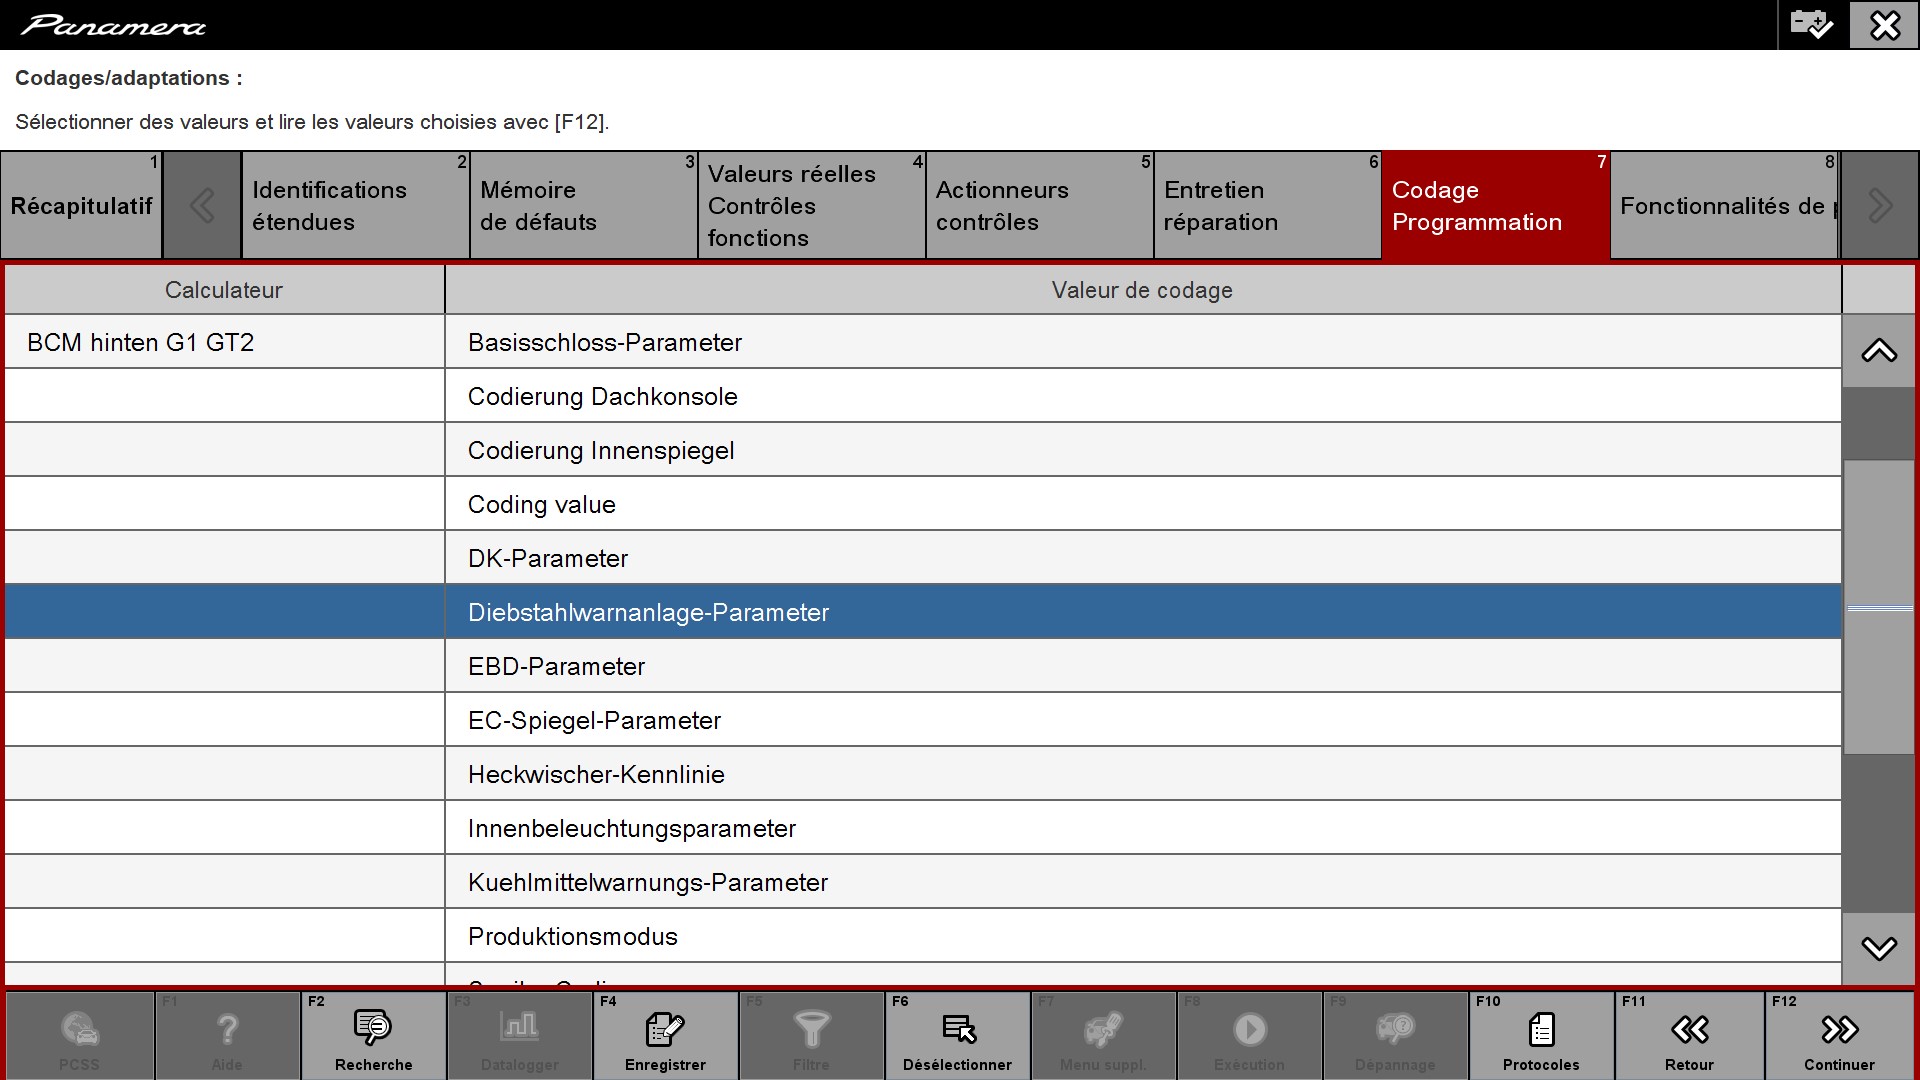Click the Datalogger F3 icon
The width and height of the screenshot is (1920, 1080).
coord(519,1036)
